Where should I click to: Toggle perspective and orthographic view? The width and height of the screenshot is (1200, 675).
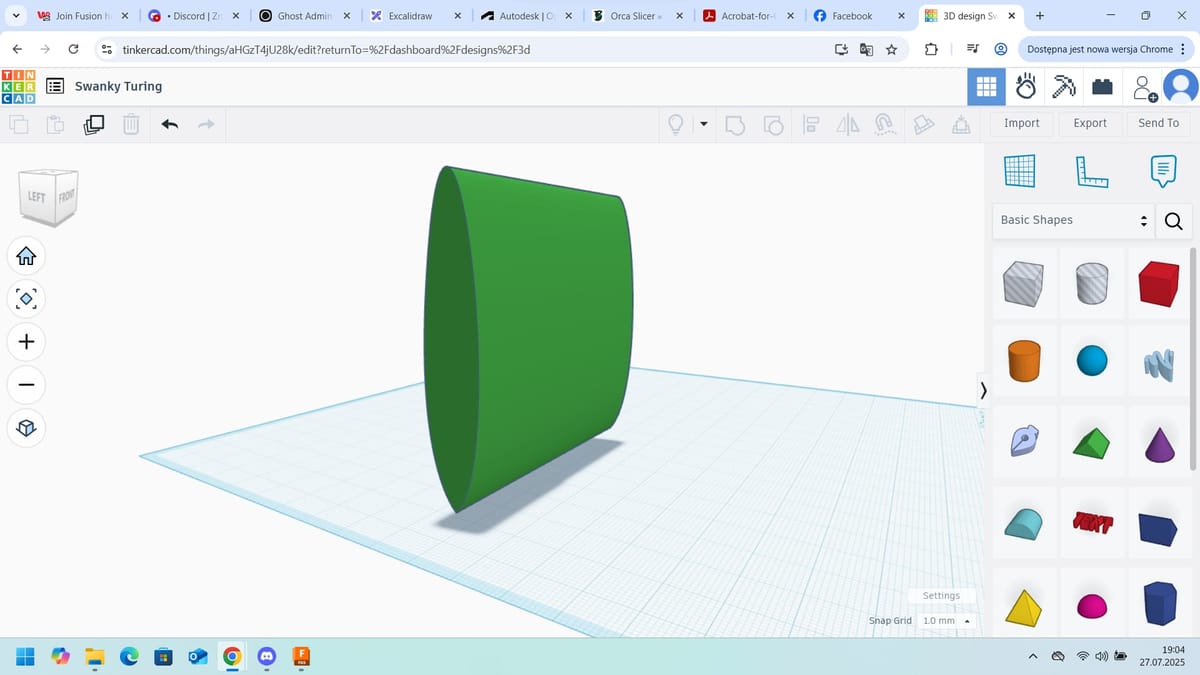(x=26, y=428)
